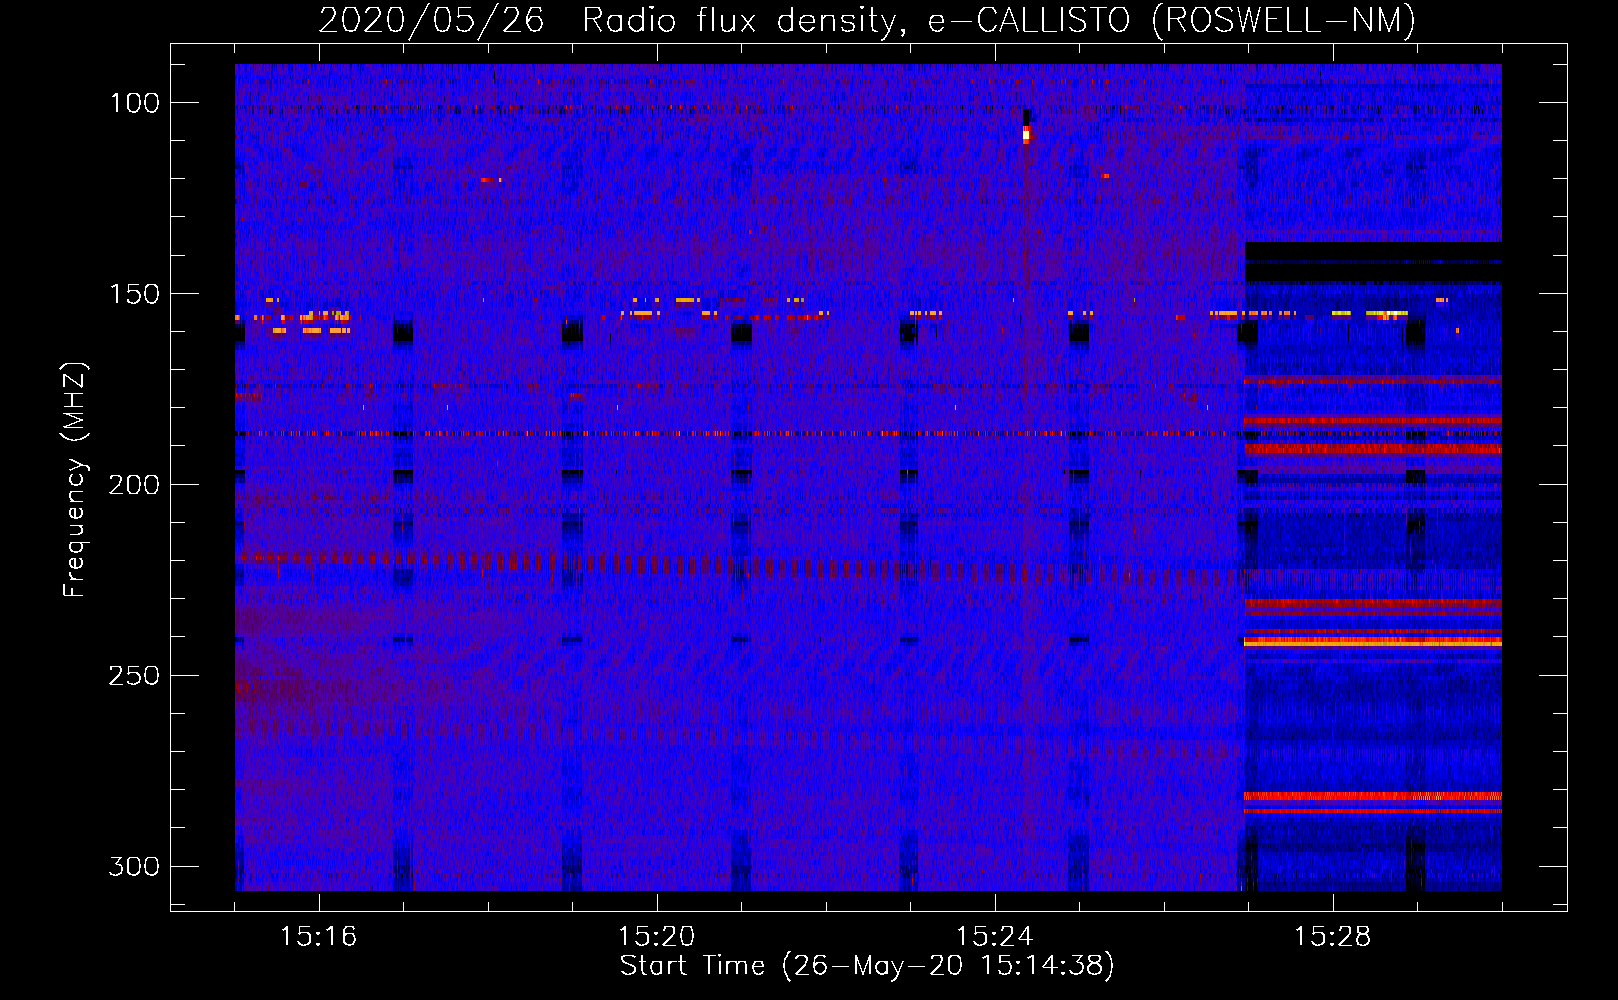The image size is (1618, 1000).
Task: Click the bright white-red burst near 110 MHz
Action: point(1026,134)
